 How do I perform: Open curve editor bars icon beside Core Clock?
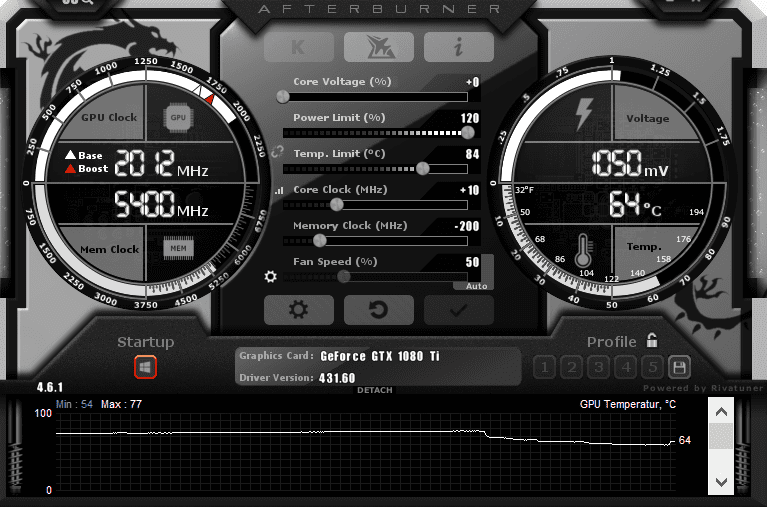tap(279, 190)
